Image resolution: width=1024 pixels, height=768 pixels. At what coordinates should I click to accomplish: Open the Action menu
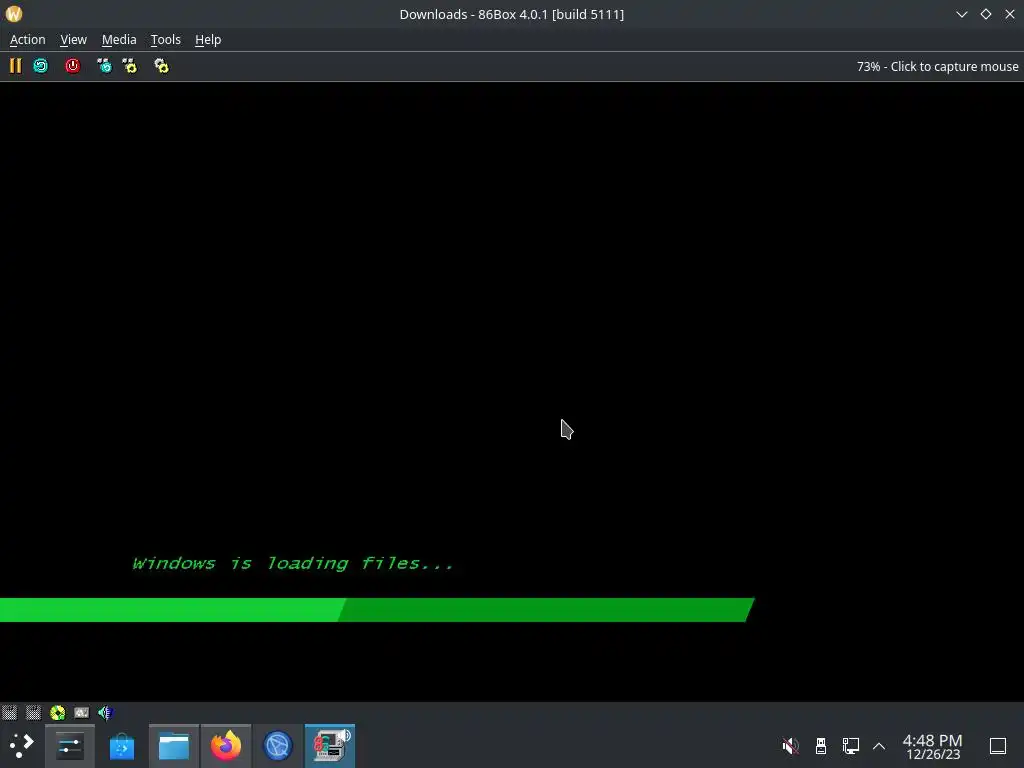tap(27, 40)
